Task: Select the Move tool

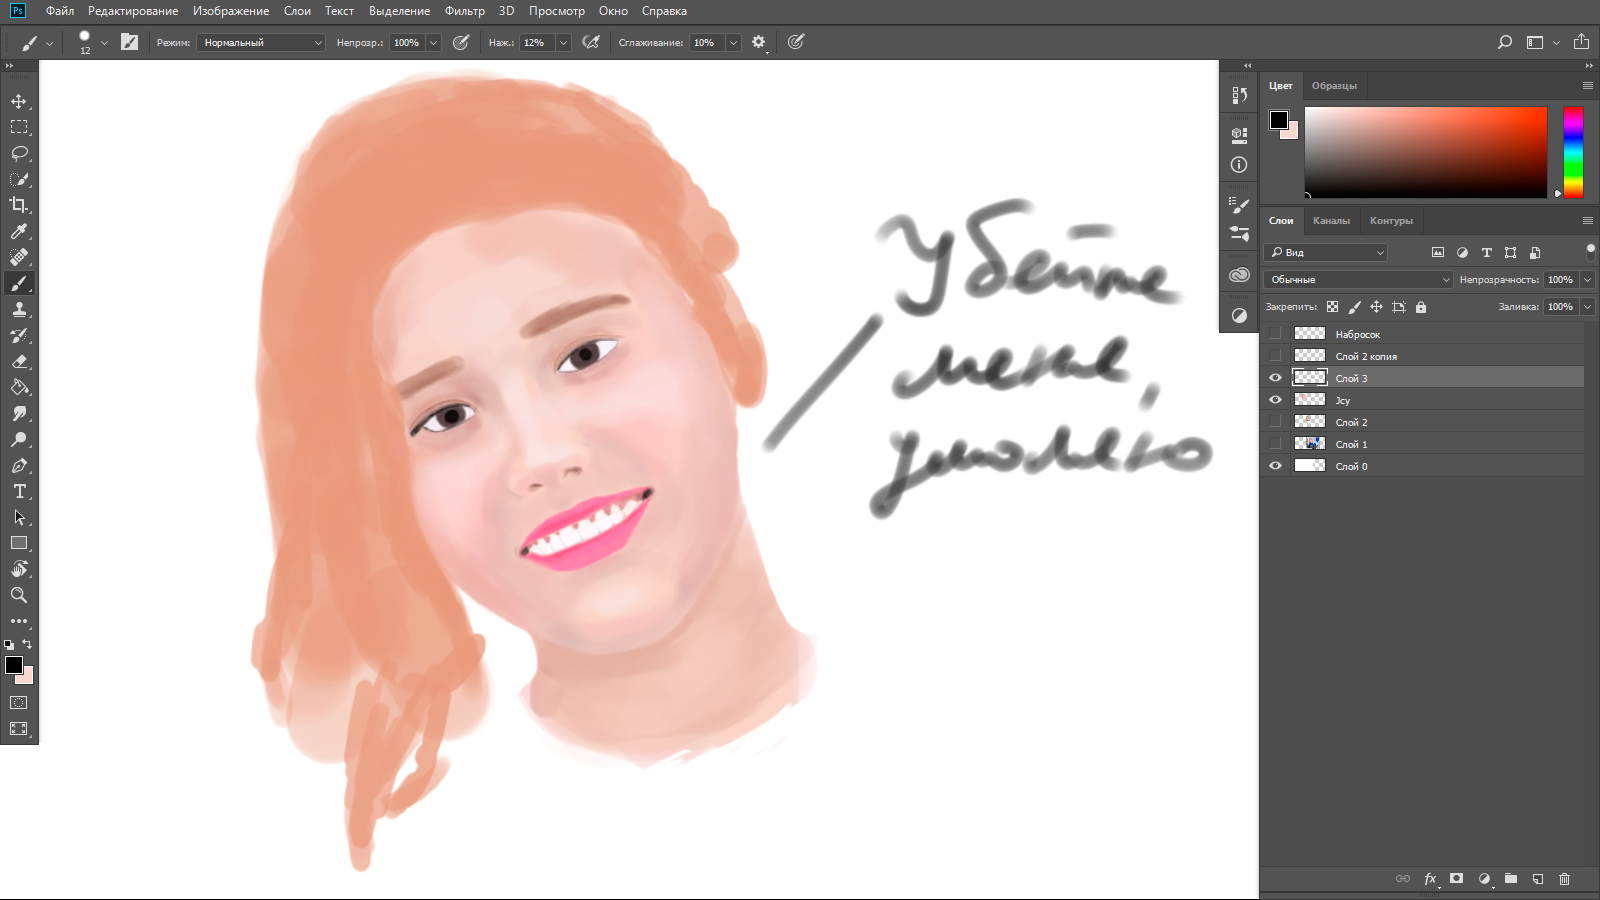Action: click(x=19, y=101)
